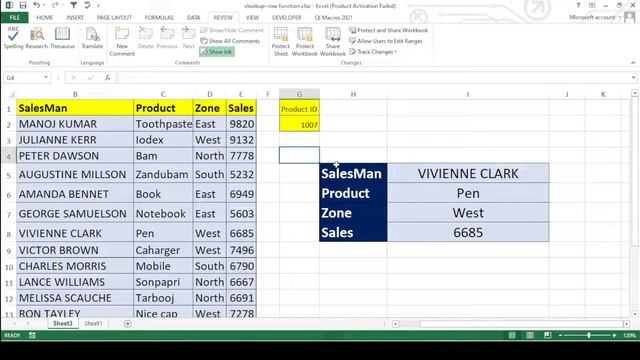
Task: Open the FILE tab
Action: 15,18
